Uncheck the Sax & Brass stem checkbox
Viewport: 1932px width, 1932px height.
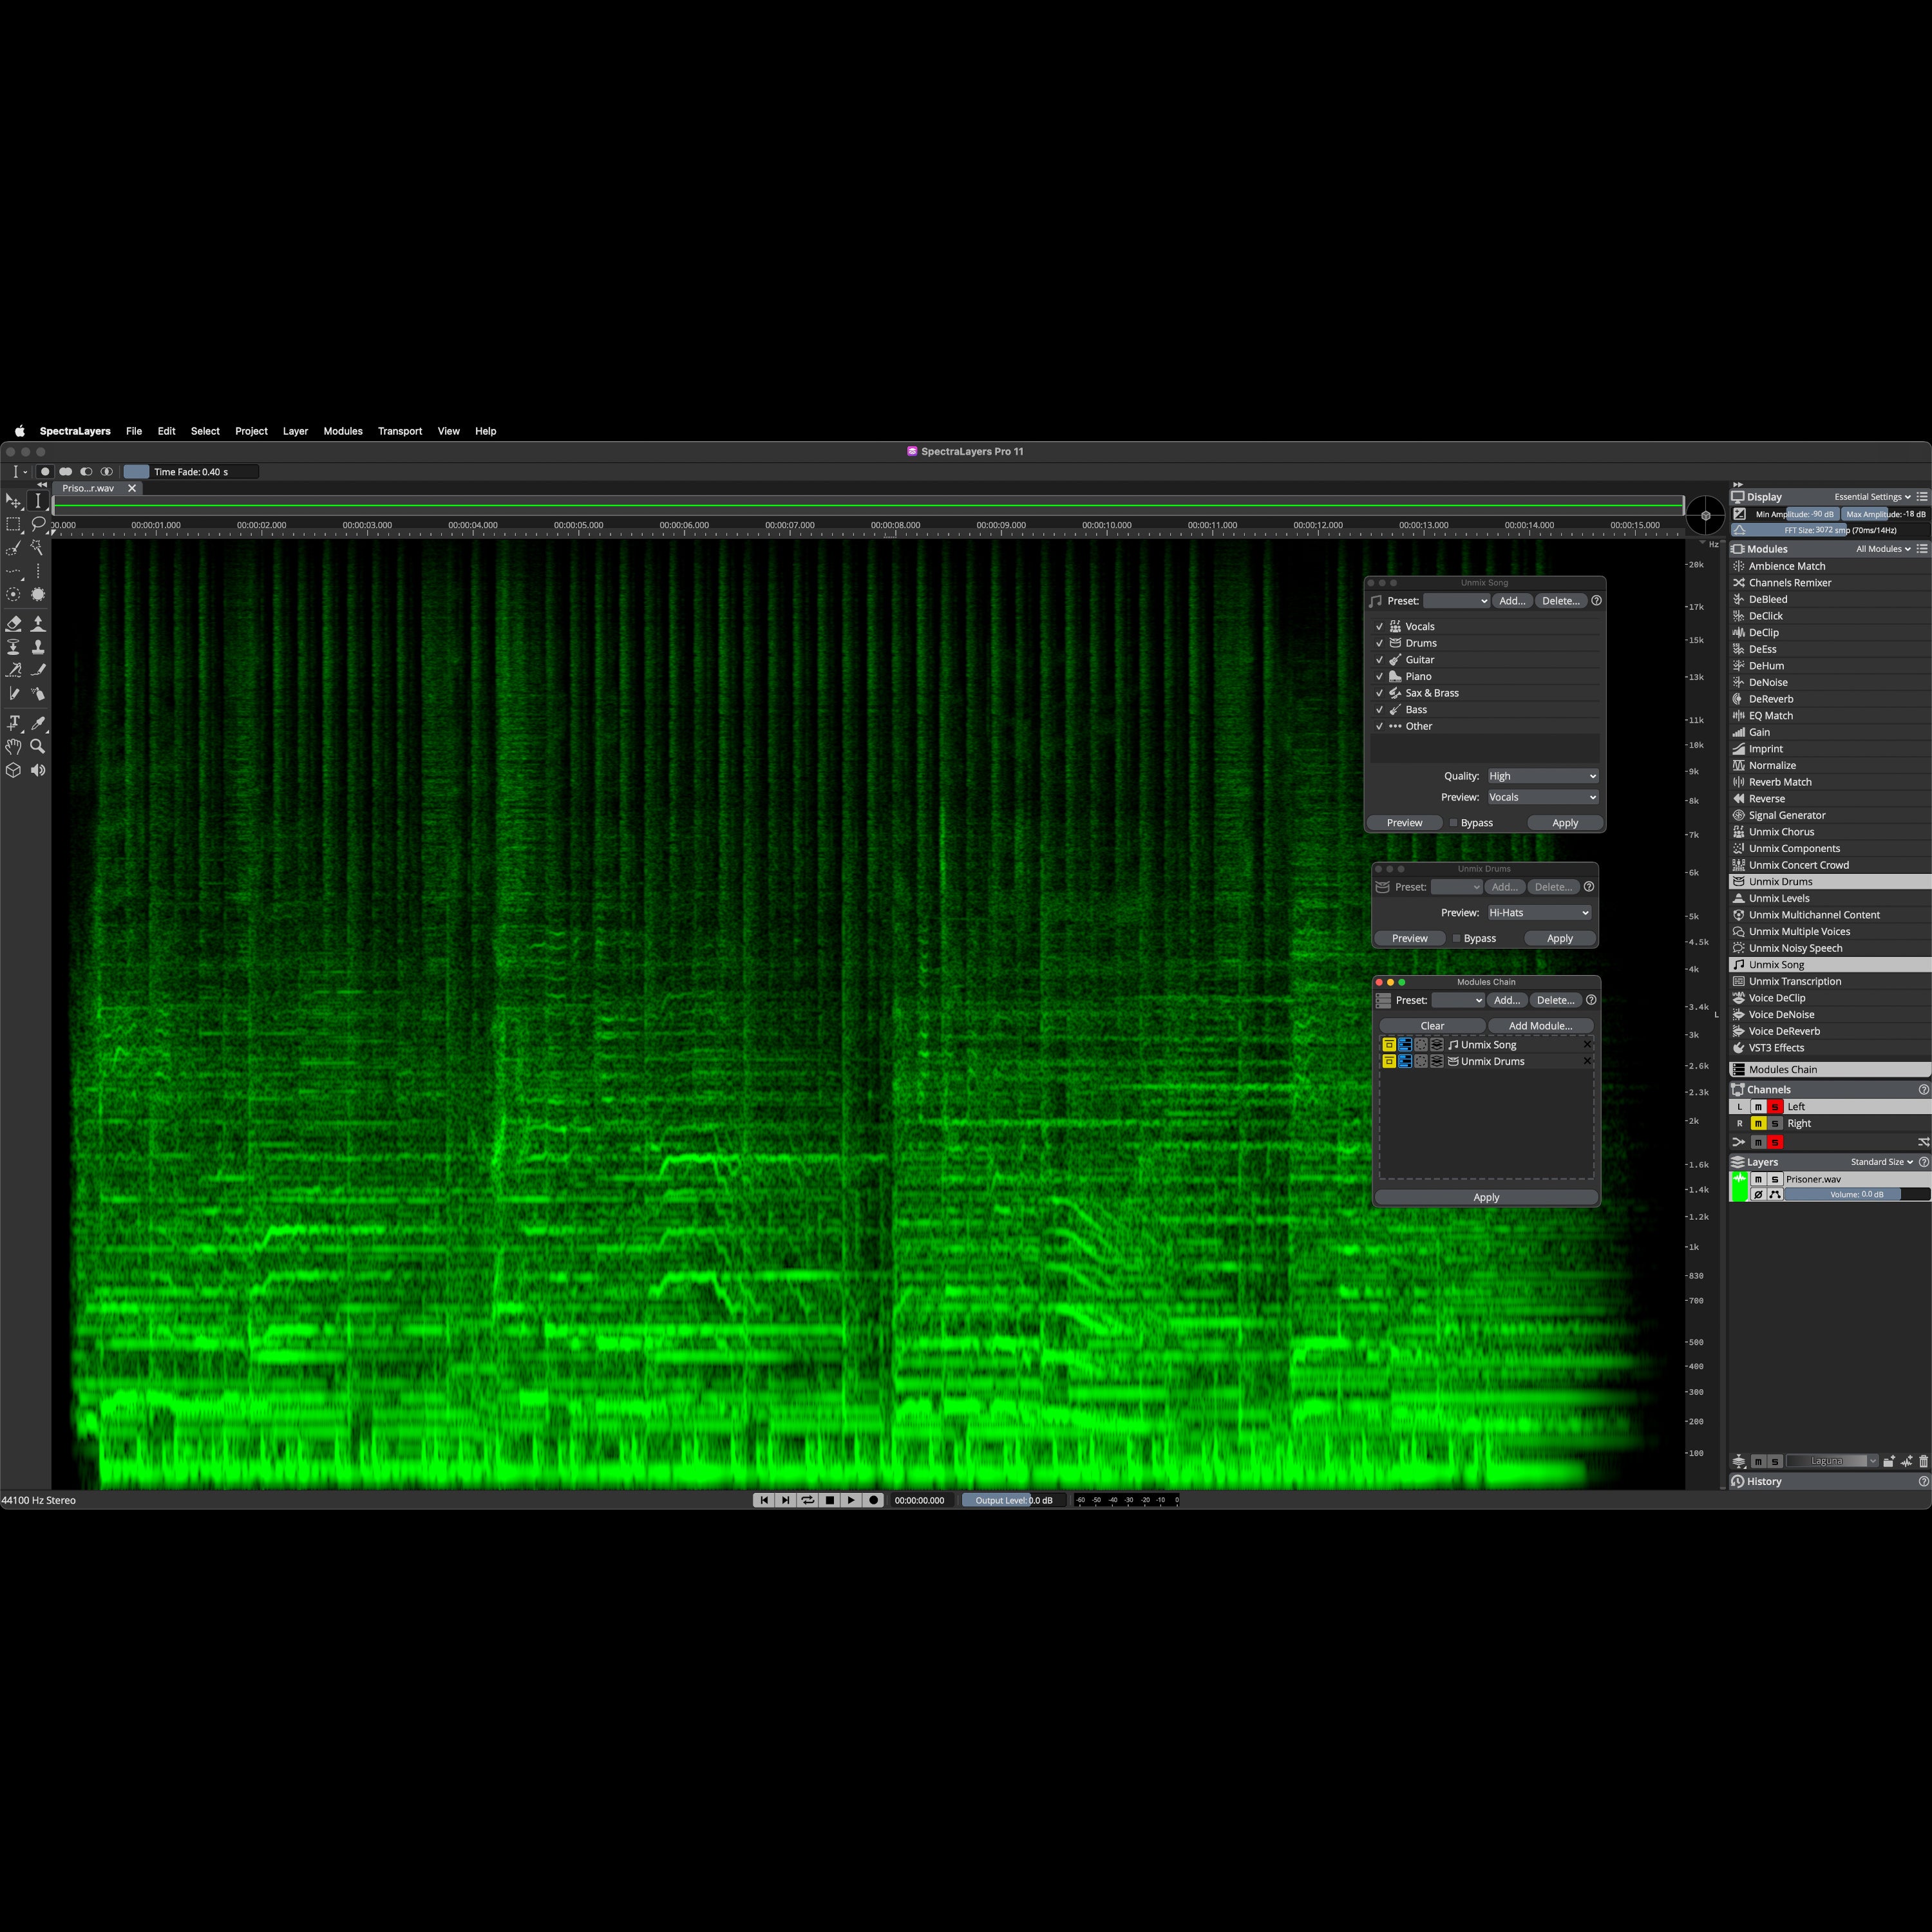(1380, 693)
